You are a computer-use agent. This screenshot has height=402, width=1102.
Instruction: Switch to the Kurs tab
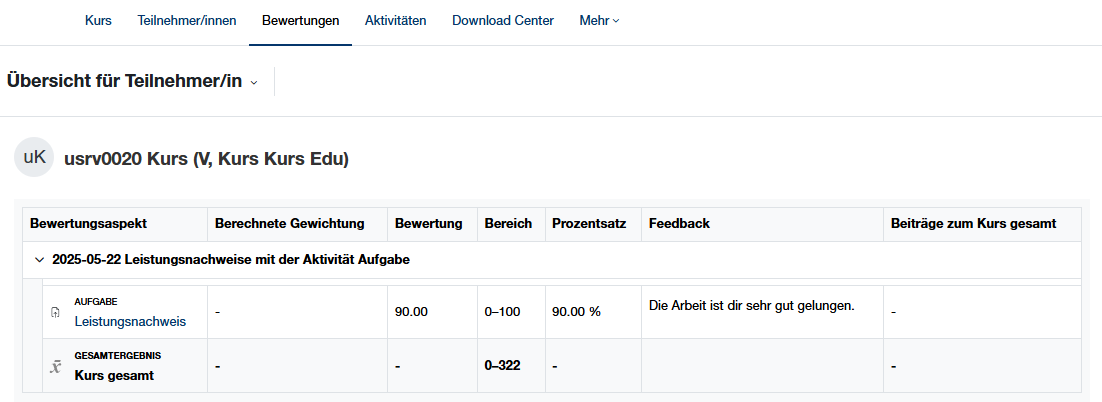tap(98, 20)
